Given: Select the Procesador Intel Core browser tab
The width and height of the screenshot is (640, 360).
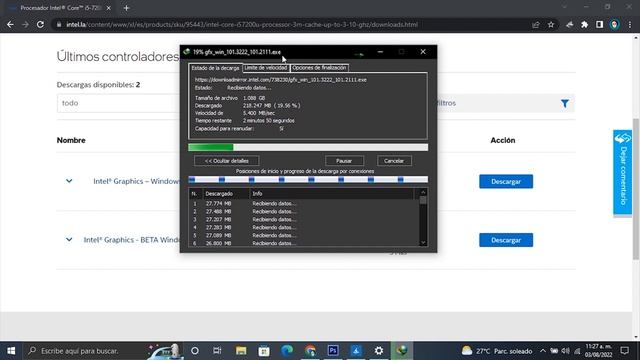Looking at the screenshot, I should [60, 8].
